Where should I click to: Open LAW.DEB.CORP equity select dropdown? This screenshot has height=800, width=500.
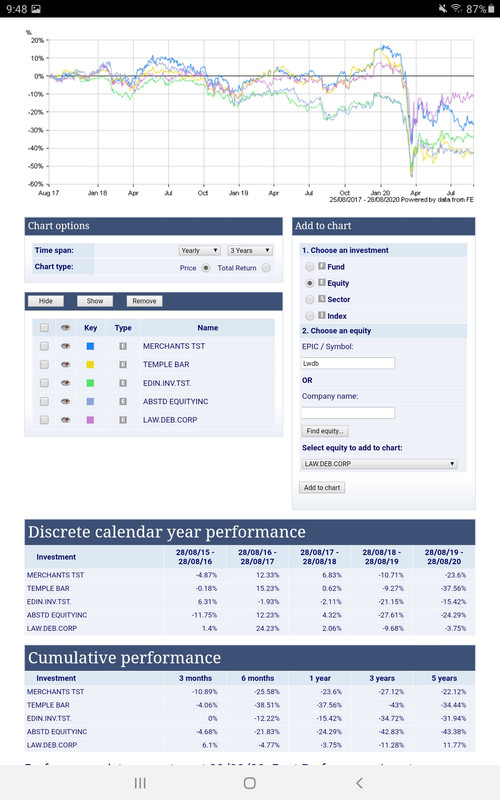[379, 464]
